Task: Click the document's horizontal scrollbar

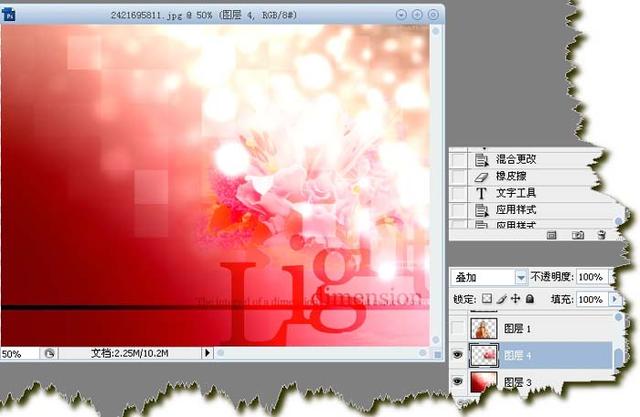Action: pos(322,353)
